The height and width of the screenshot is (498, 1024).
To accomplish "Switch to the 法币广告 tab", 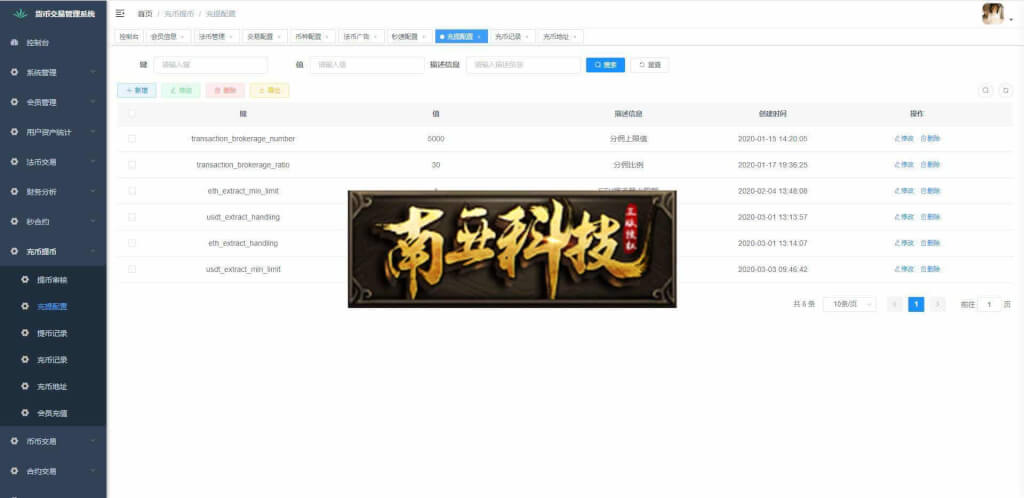I will [360, 37].
